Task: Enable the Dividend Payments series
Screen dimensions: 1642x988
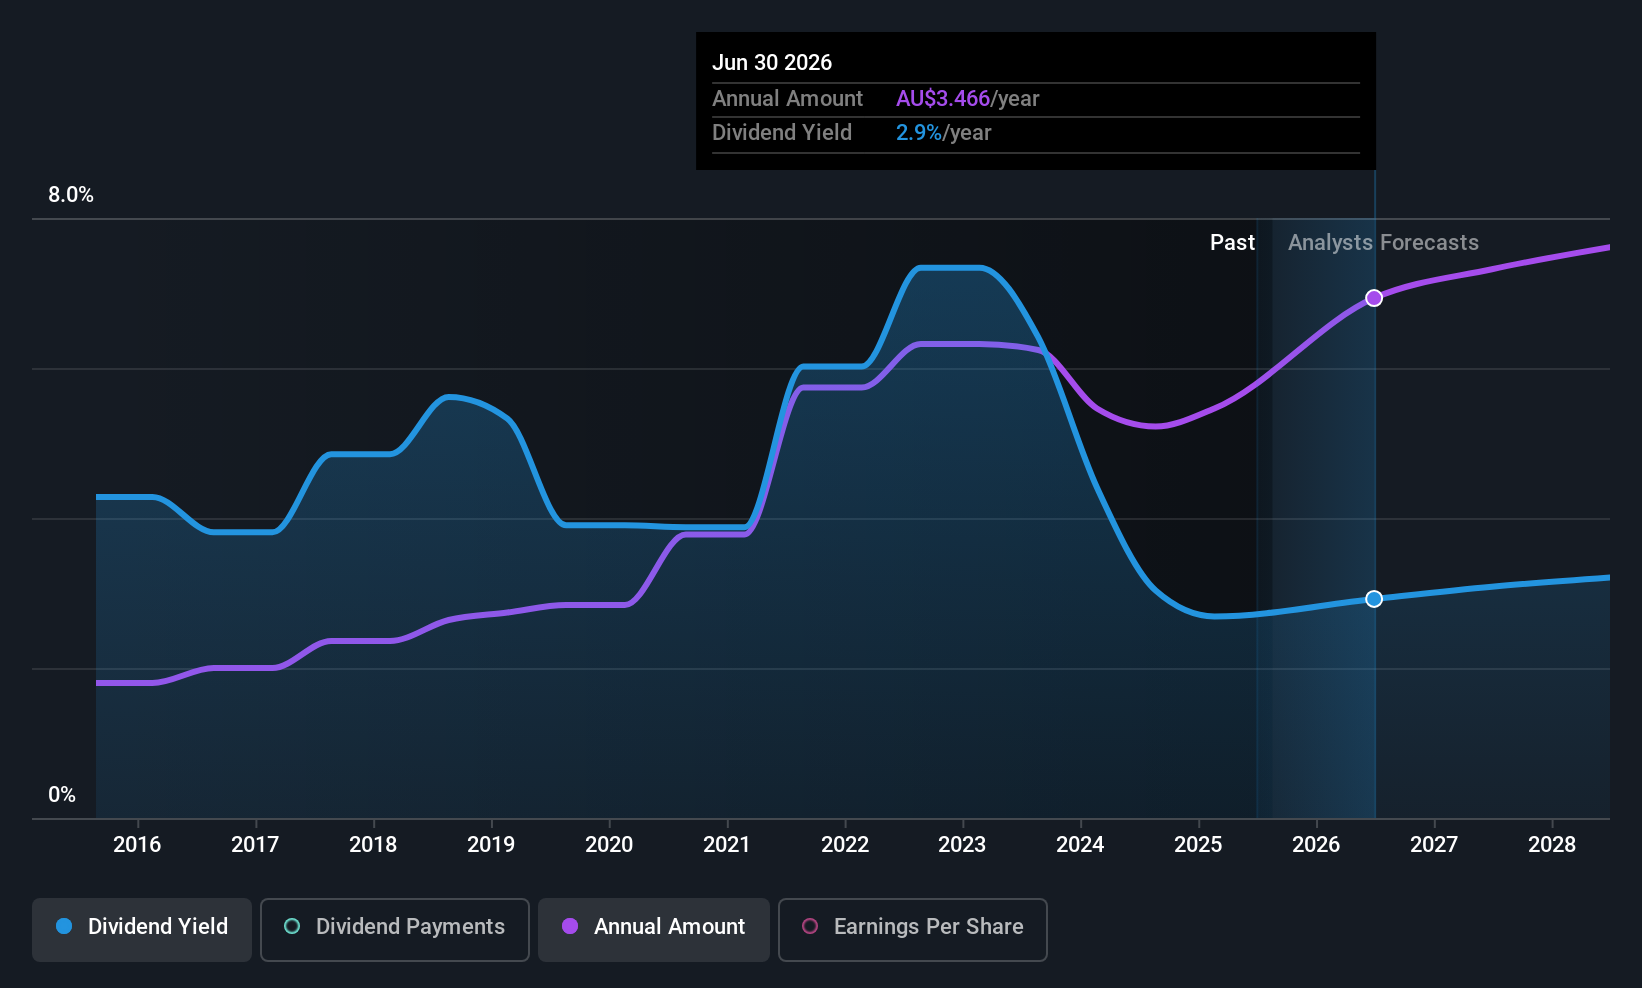Action: point(394,929)
